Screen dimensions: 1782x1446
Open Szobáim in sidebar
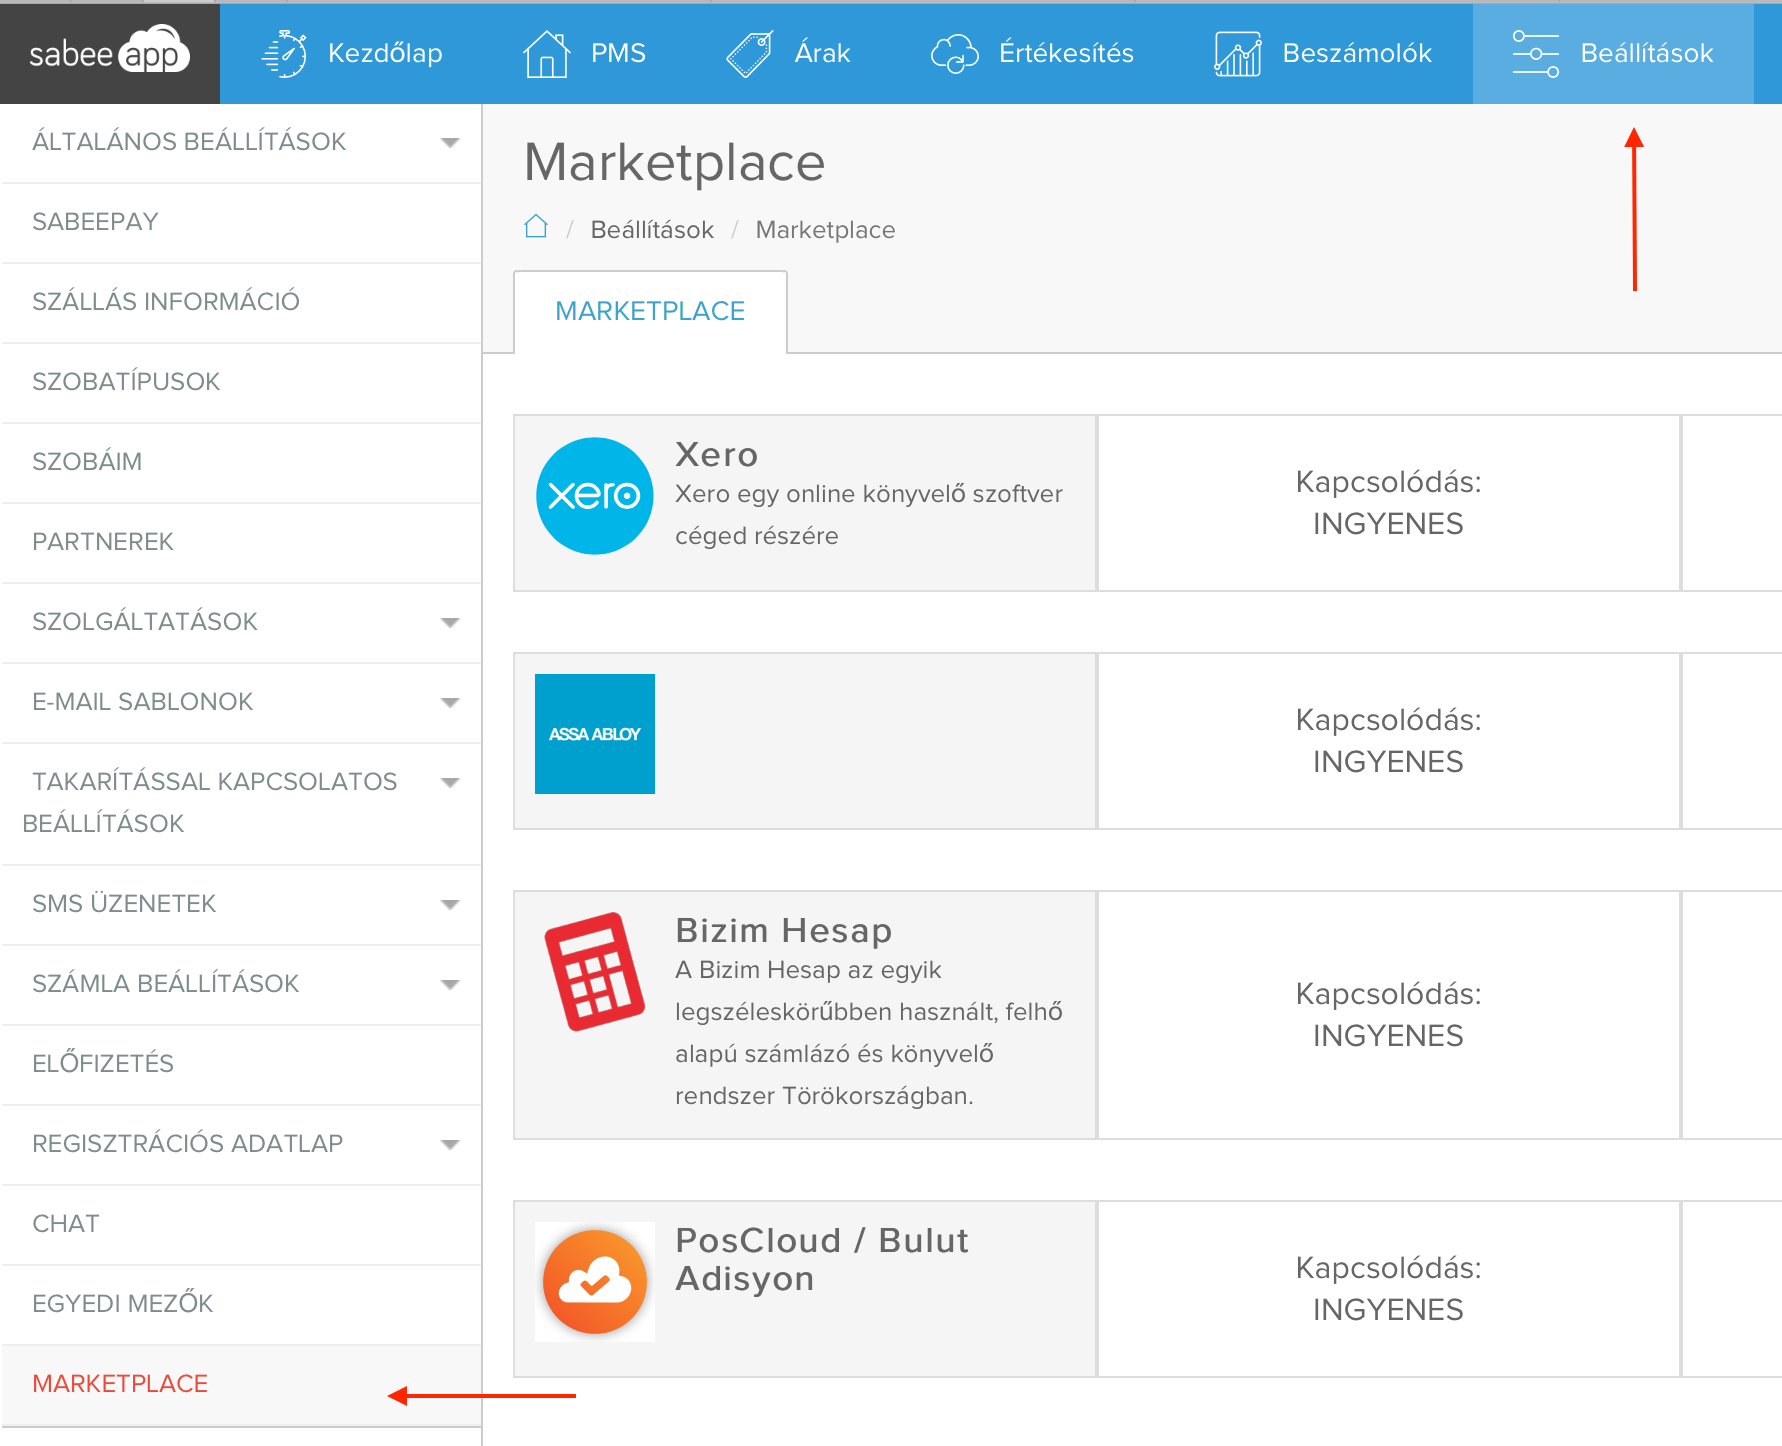[x=241, y=462]
